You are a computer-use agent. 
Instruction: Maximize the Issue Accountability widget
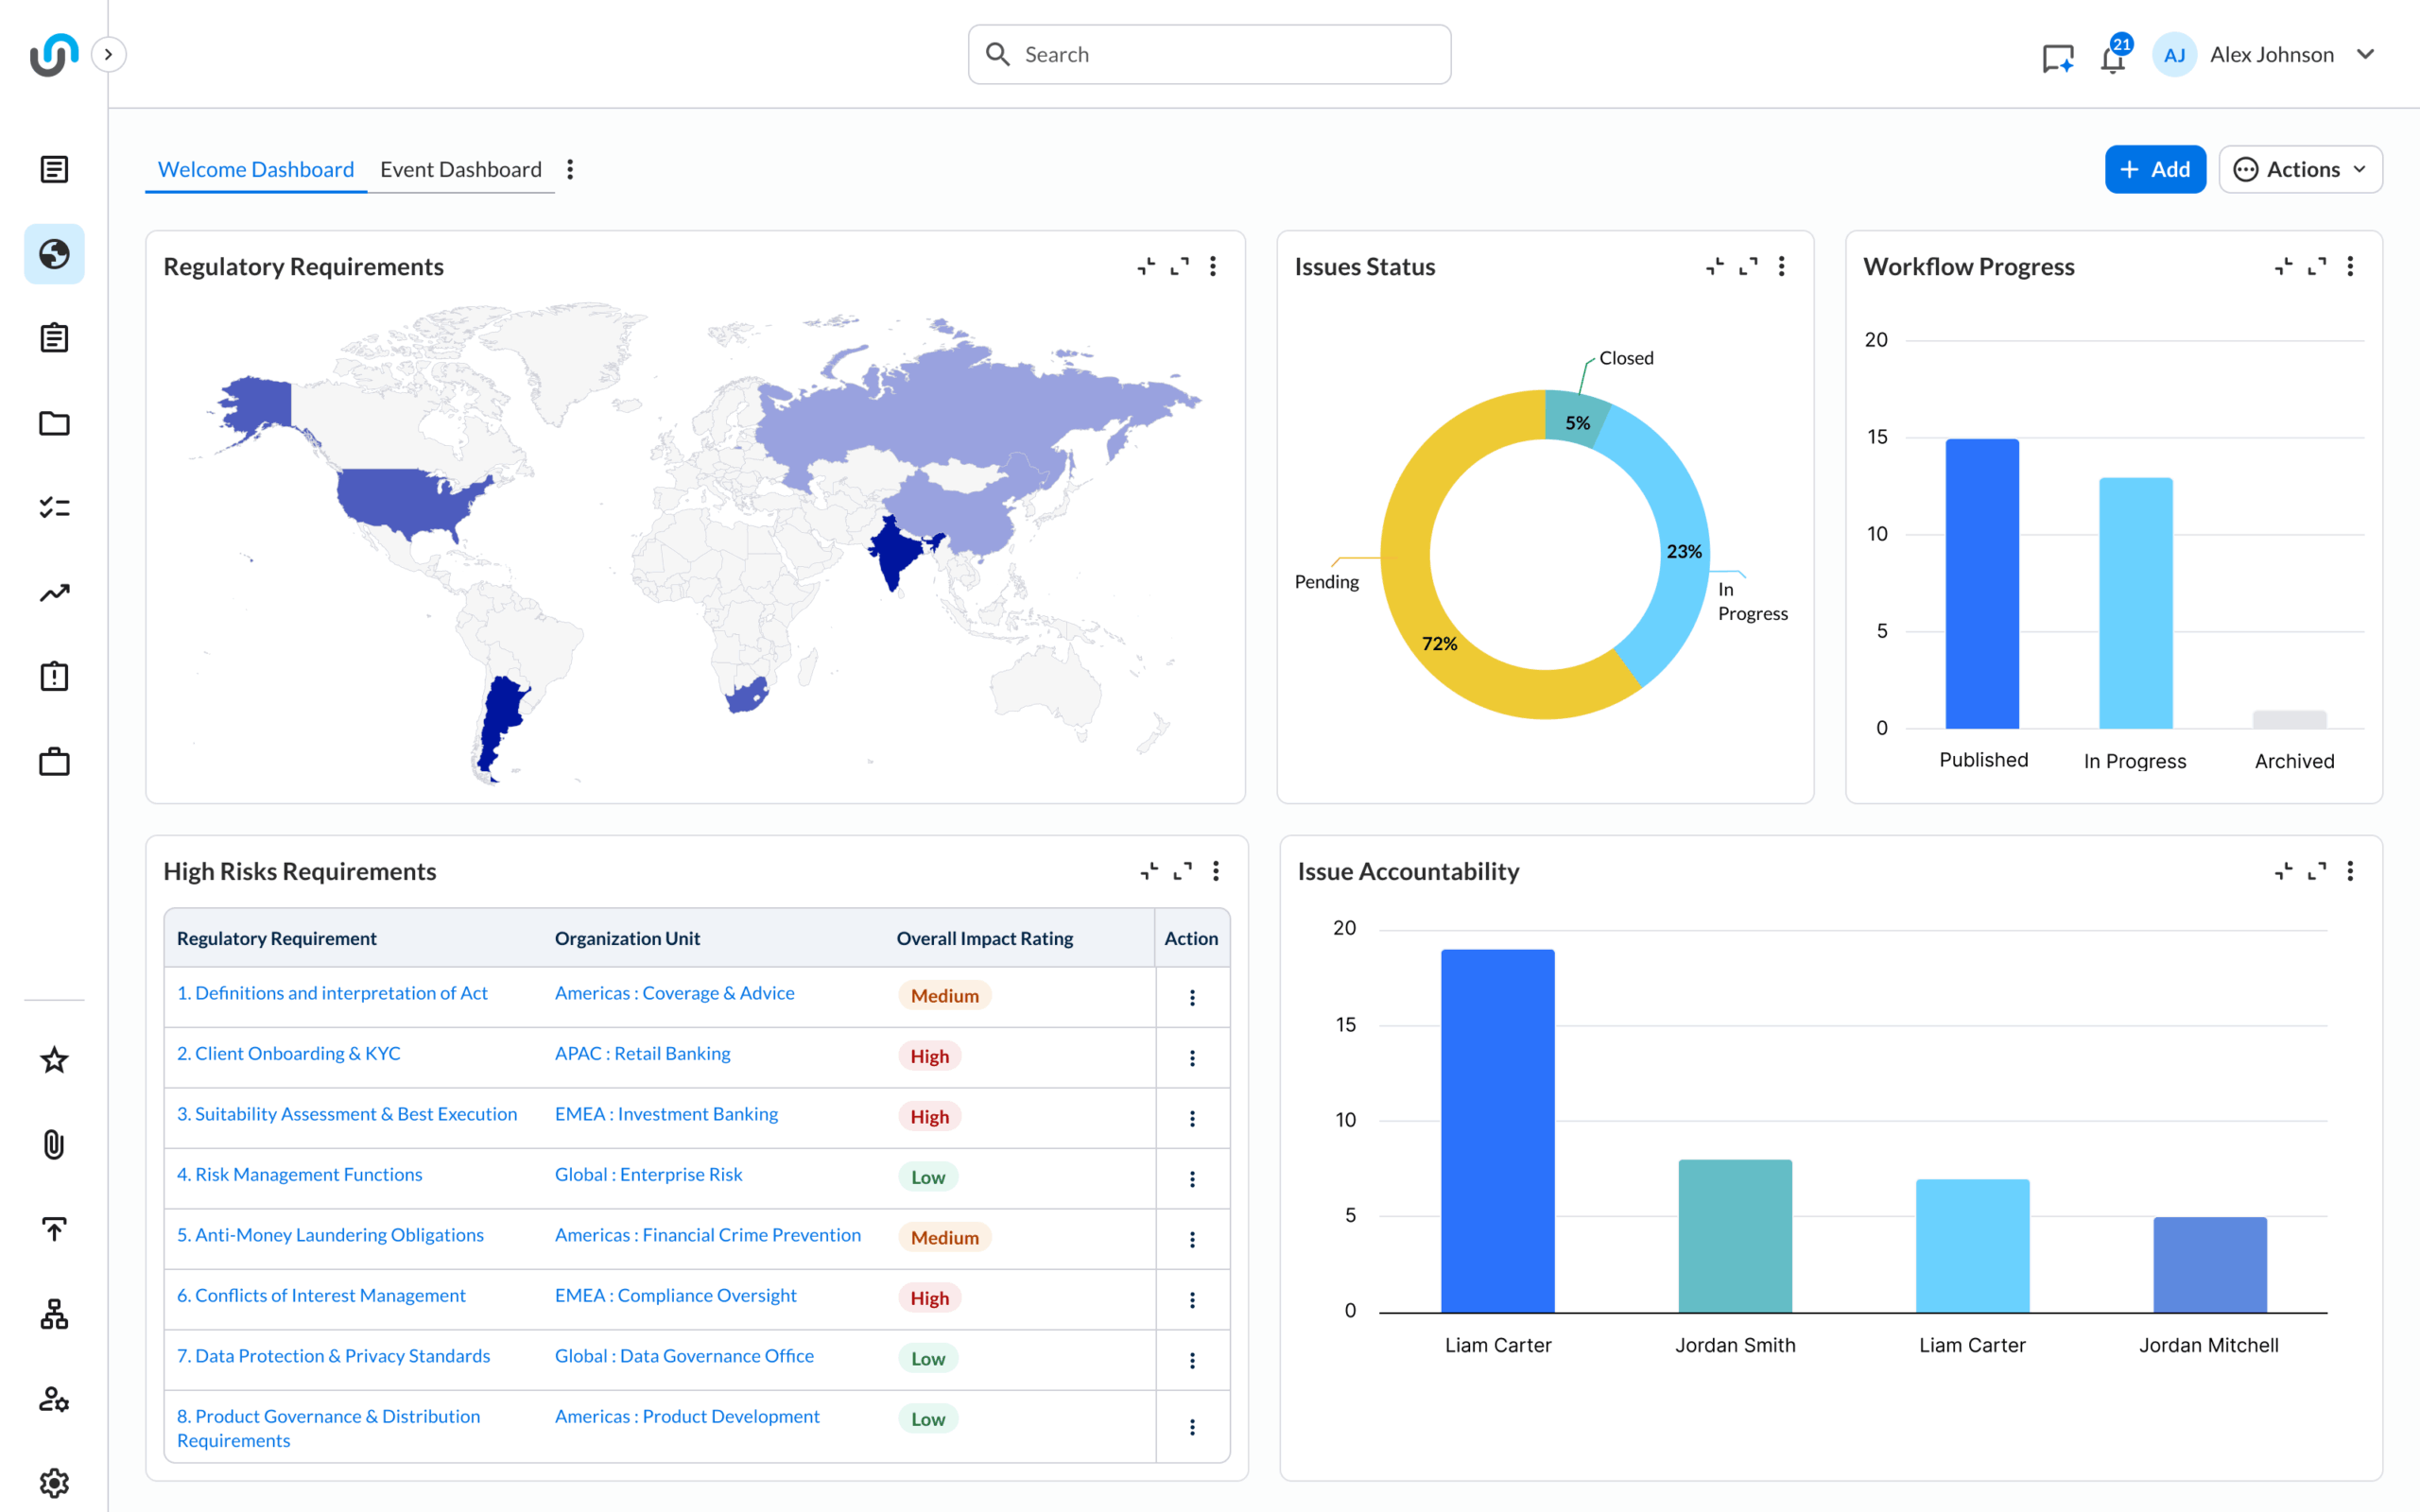pyautogui.click(x=2316, y=871)
